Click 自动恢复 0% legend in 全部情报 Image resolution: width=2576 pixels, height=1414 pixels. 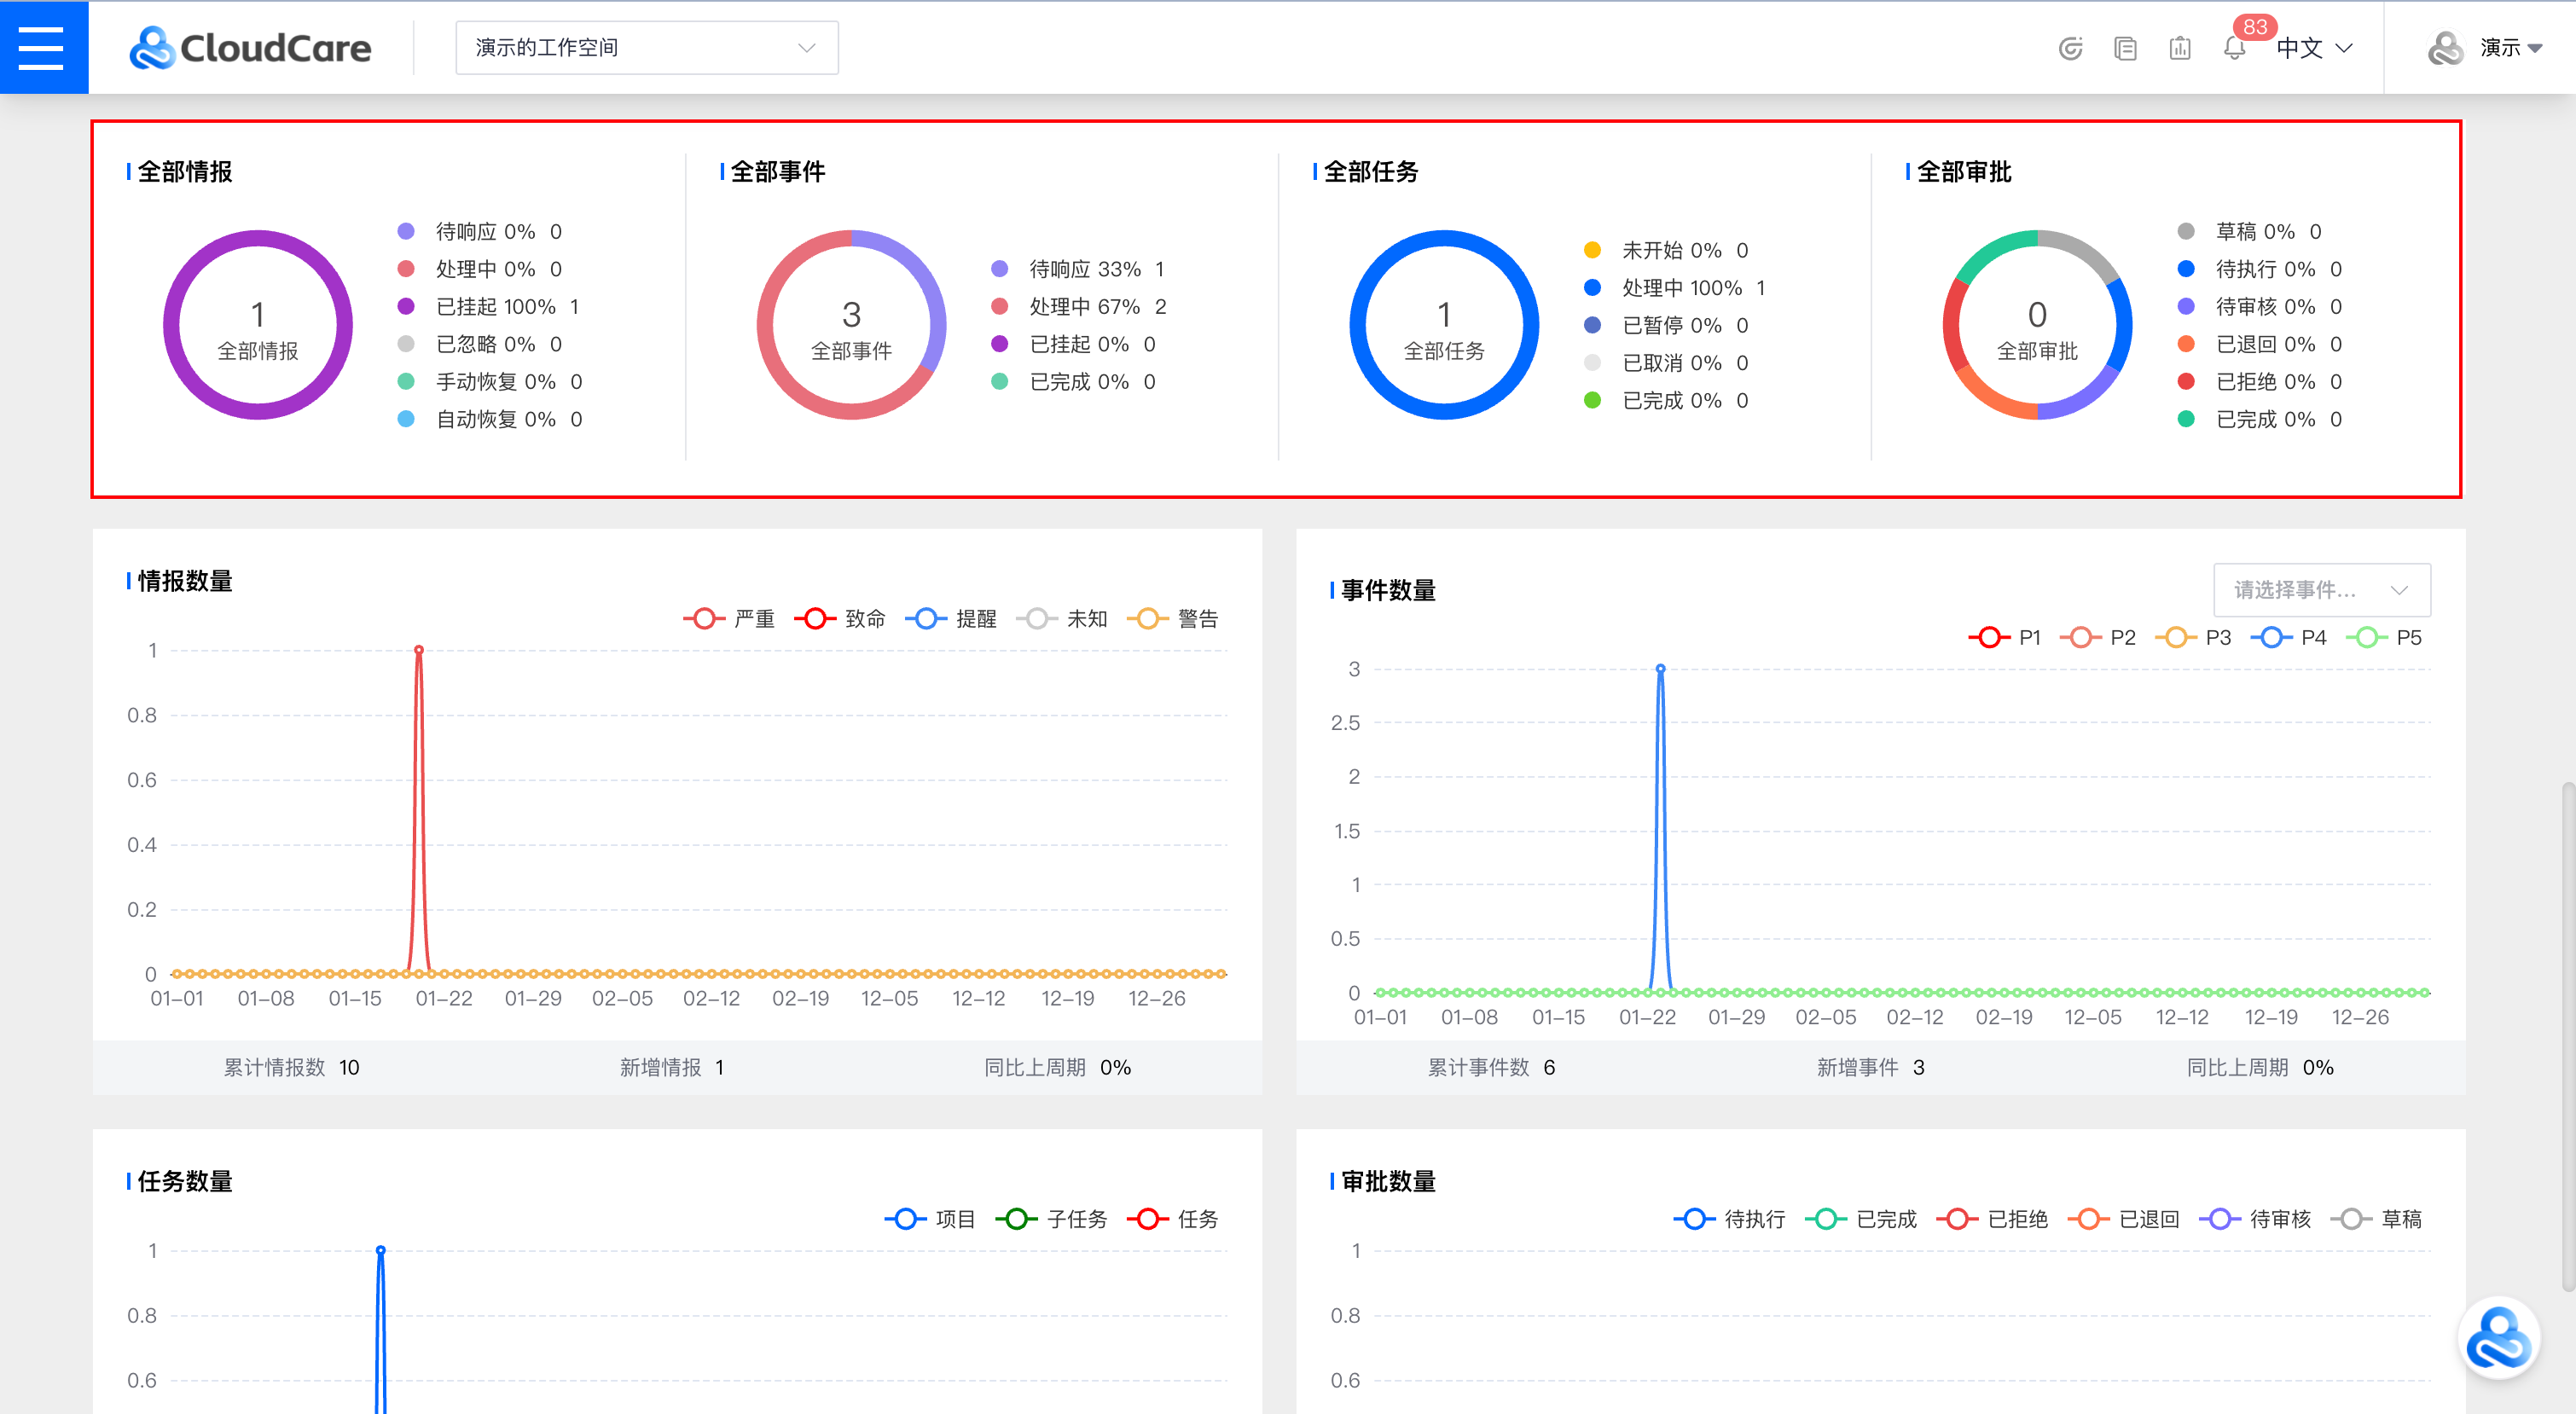[x=490, y=420]
